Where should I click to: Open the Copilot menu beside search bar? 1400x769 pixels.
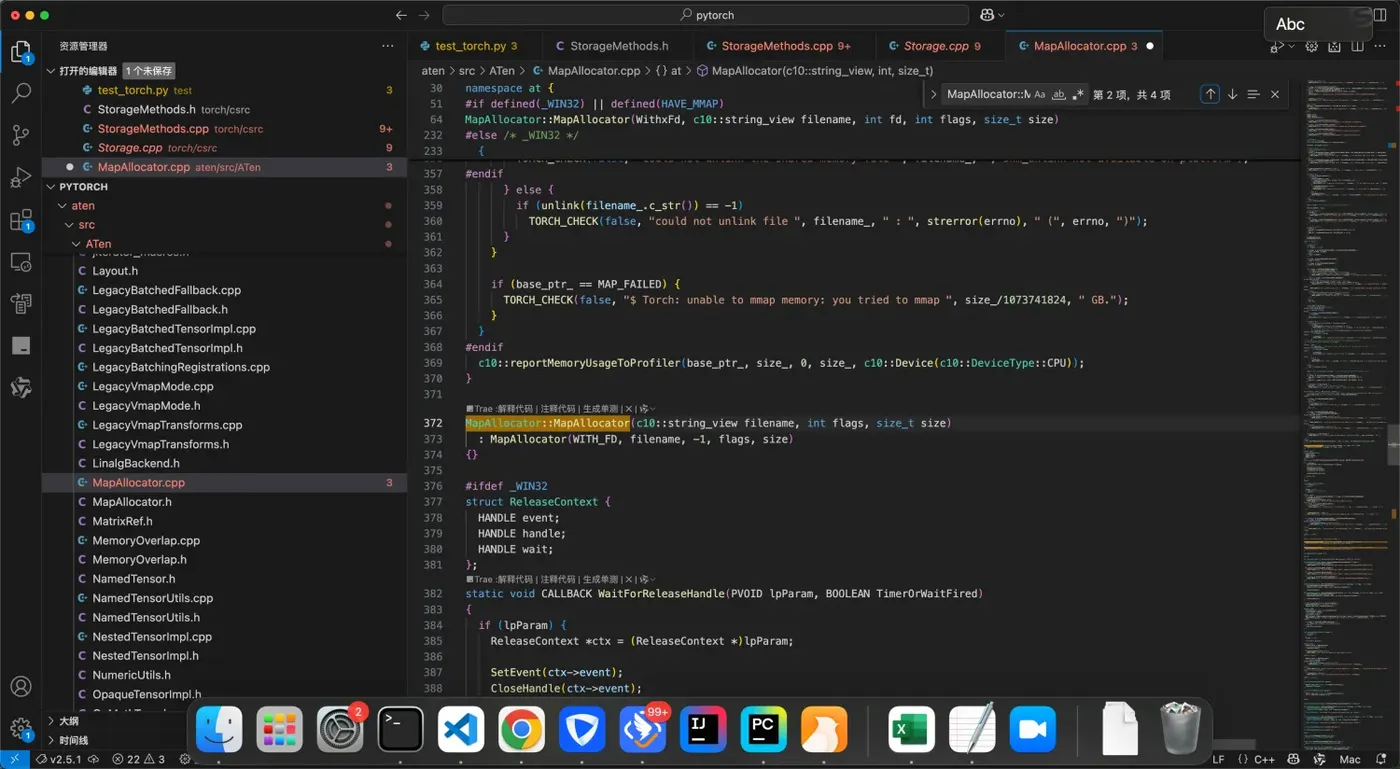(992, 15)
